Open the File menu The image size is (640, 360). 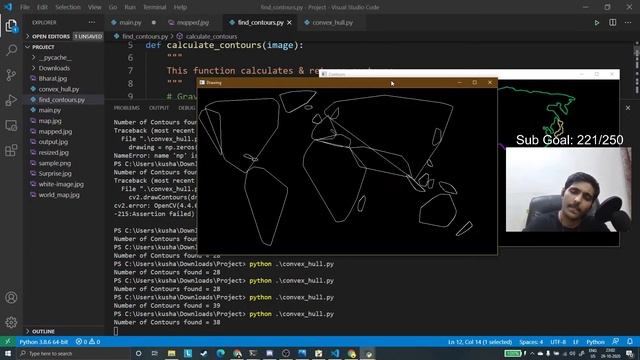[25, 7]
